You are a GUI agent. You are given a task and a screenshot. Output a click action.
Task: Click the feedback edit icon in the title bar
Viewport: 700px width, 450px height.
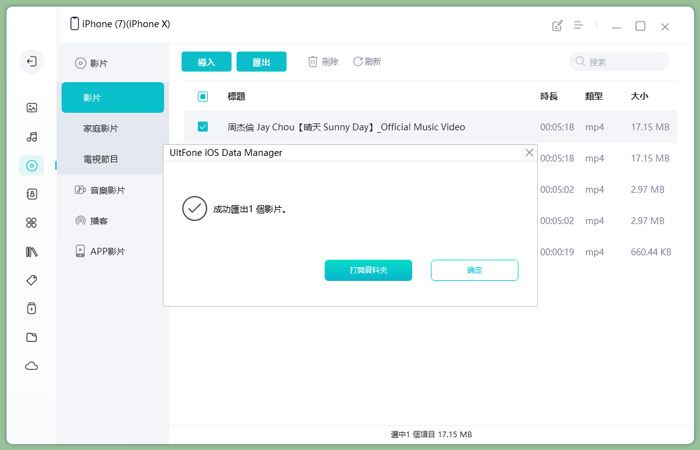point(557,26)
